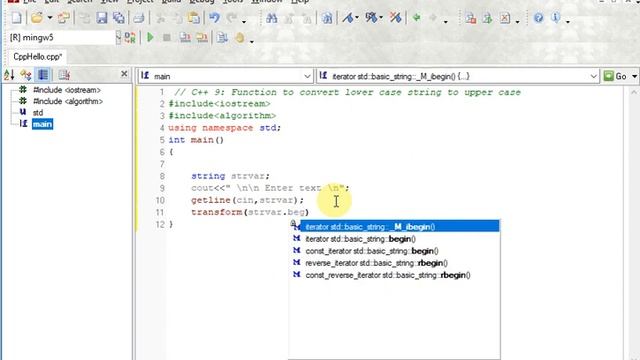The width and height of the screenshot is (640, 360).
Task: Click the Save All icon
Action: tap(118, 18)
